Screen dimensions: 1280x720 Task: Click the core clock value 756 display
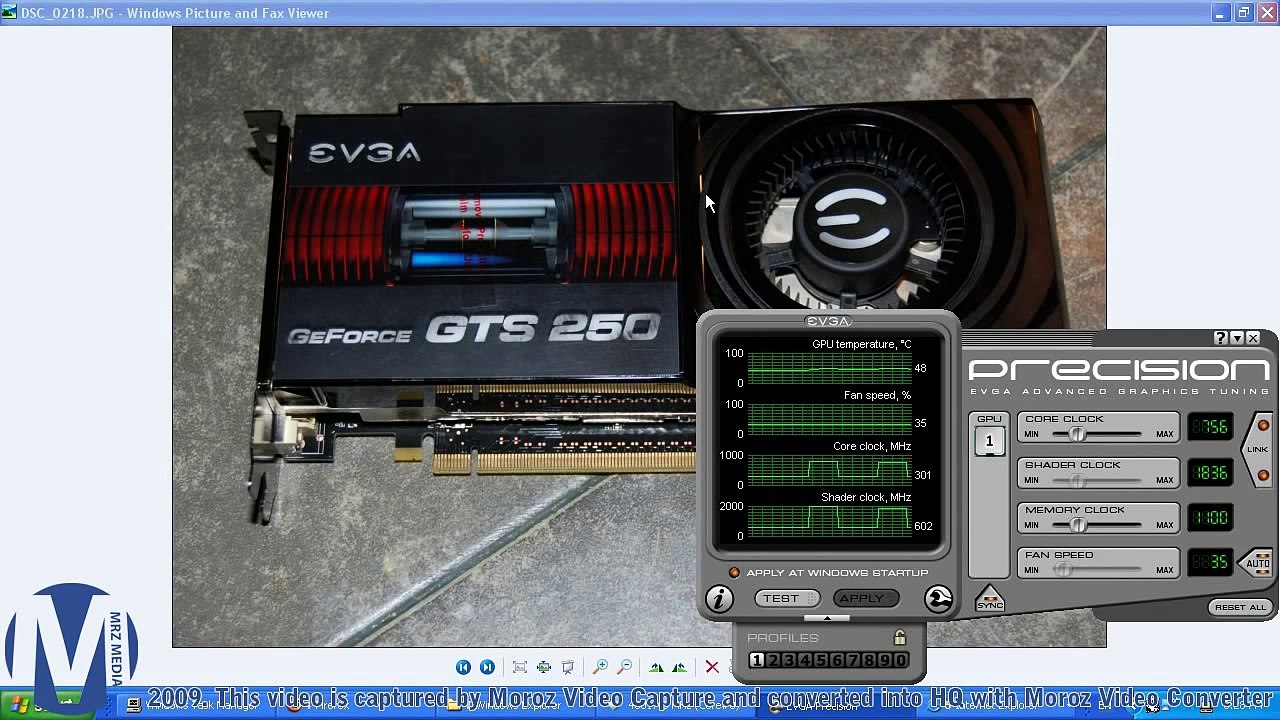[1210, 427]
